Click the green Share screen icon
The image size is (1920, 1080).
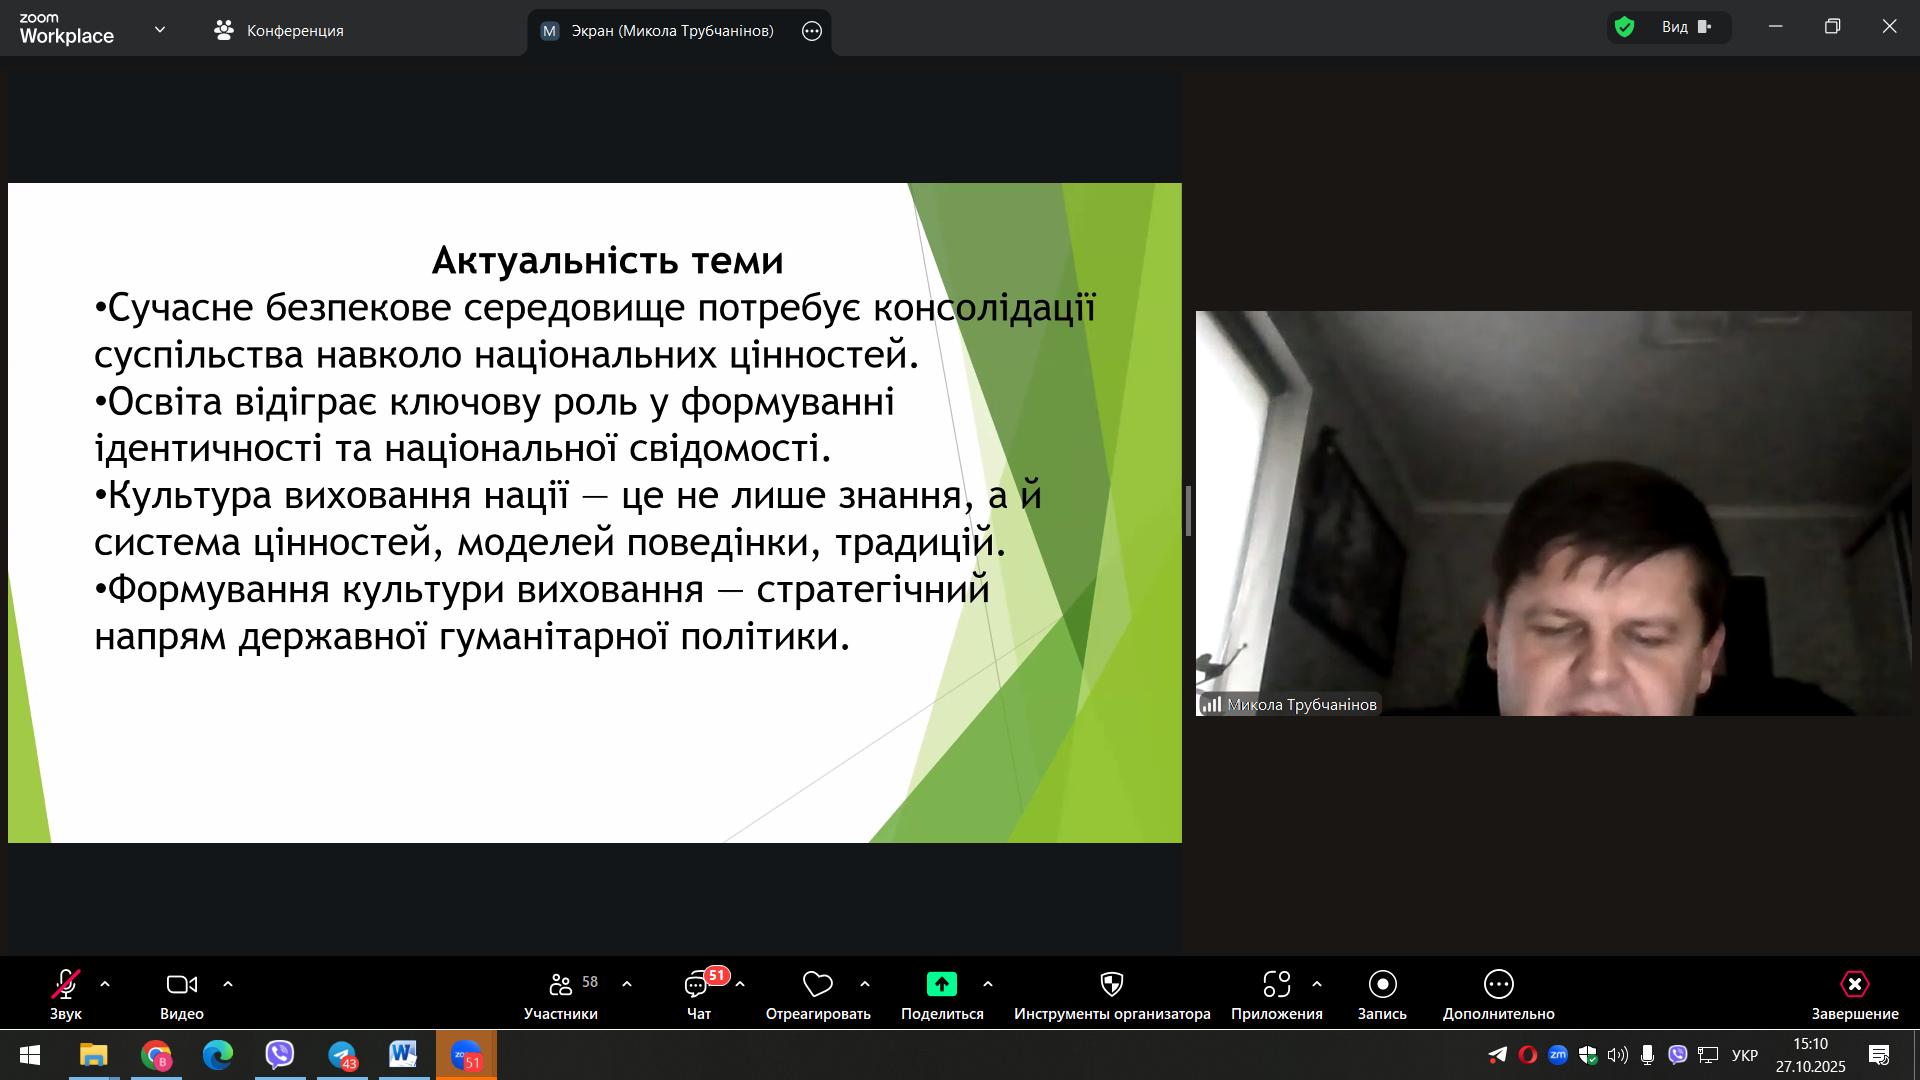[x=941, y=985]
